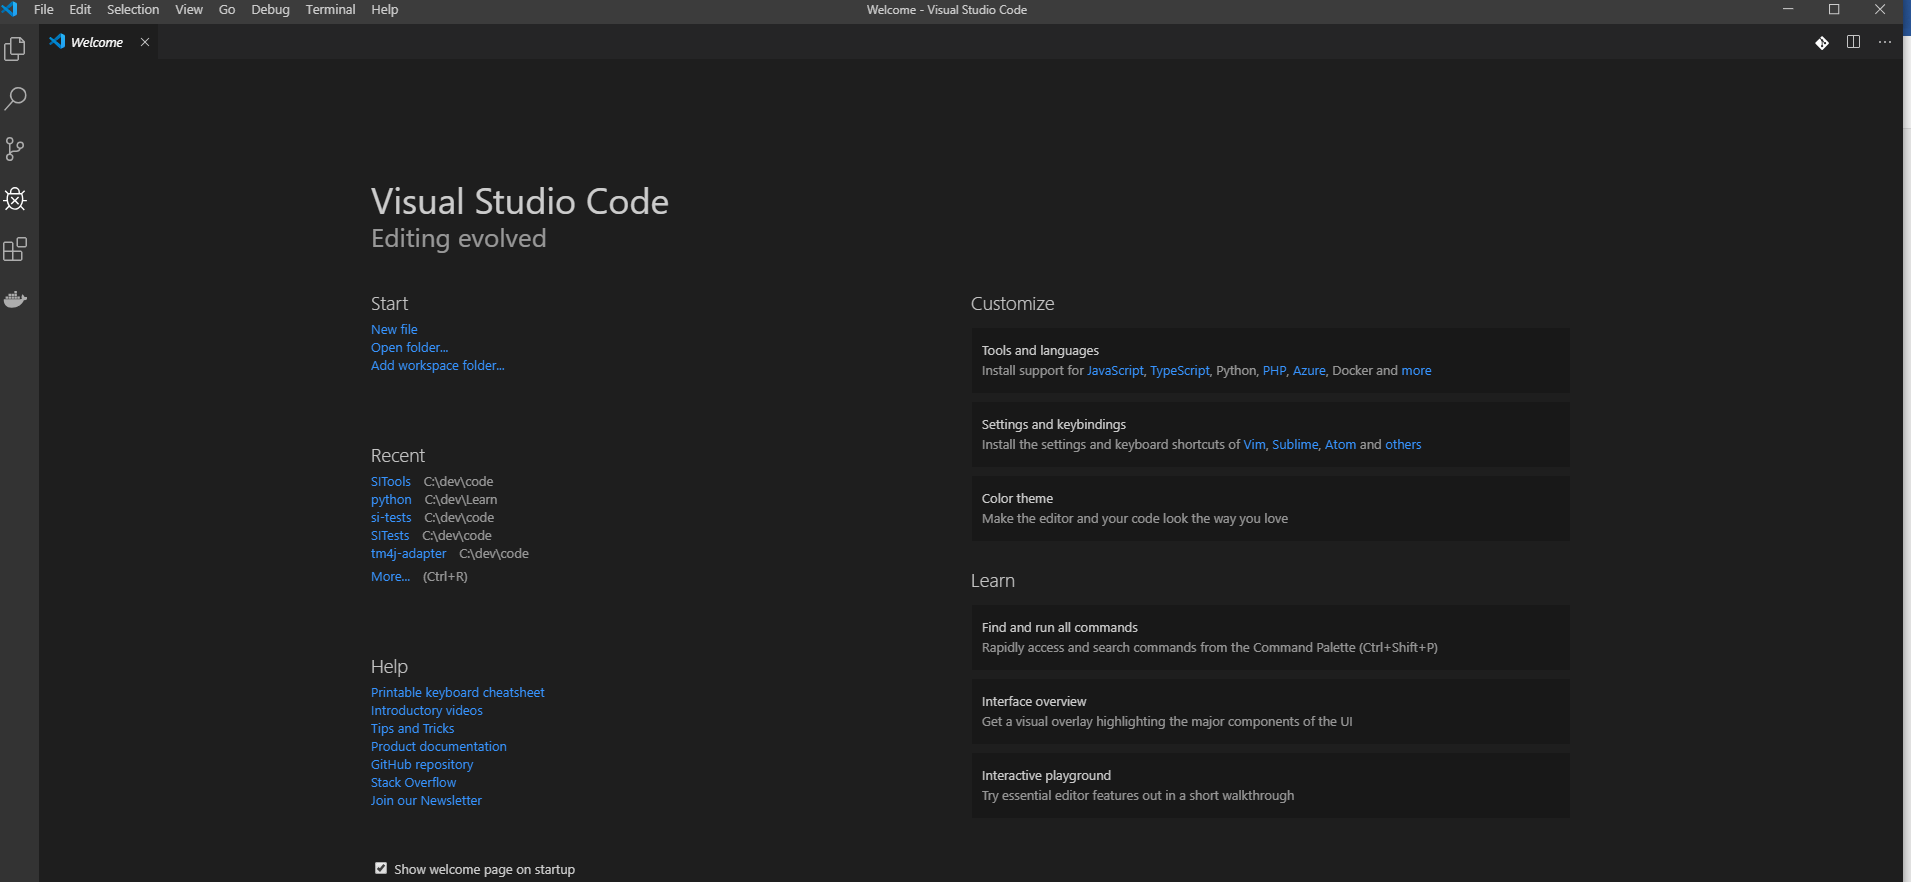Select the Welcome tab
Viewport: 1911px width, 882px height.
[x=96, y=42]
